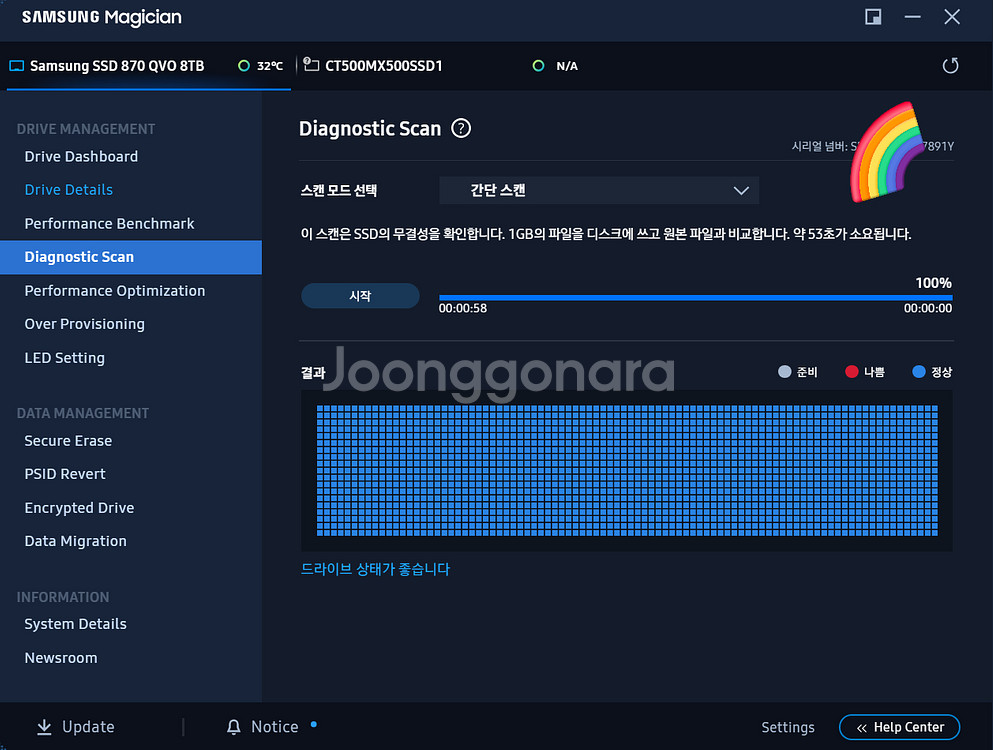Click the Samsung Magician title logo
The width and height of the screenshot is (993, 750).
(101, 17)
